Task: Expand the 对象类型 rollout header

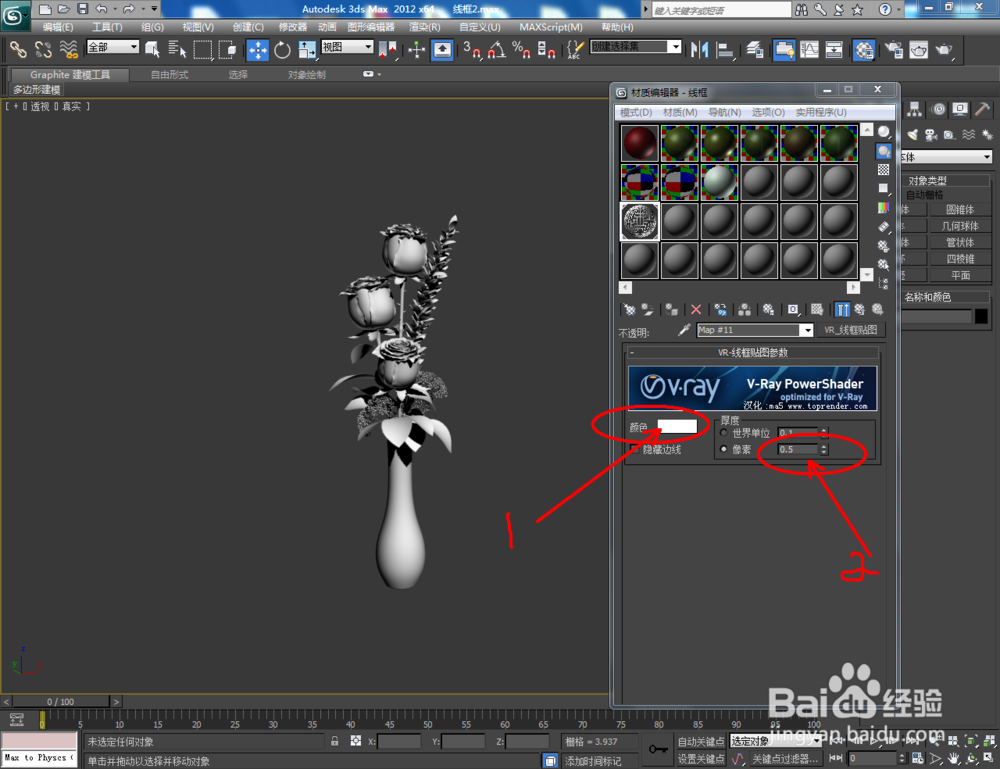Action: point(945,180)
